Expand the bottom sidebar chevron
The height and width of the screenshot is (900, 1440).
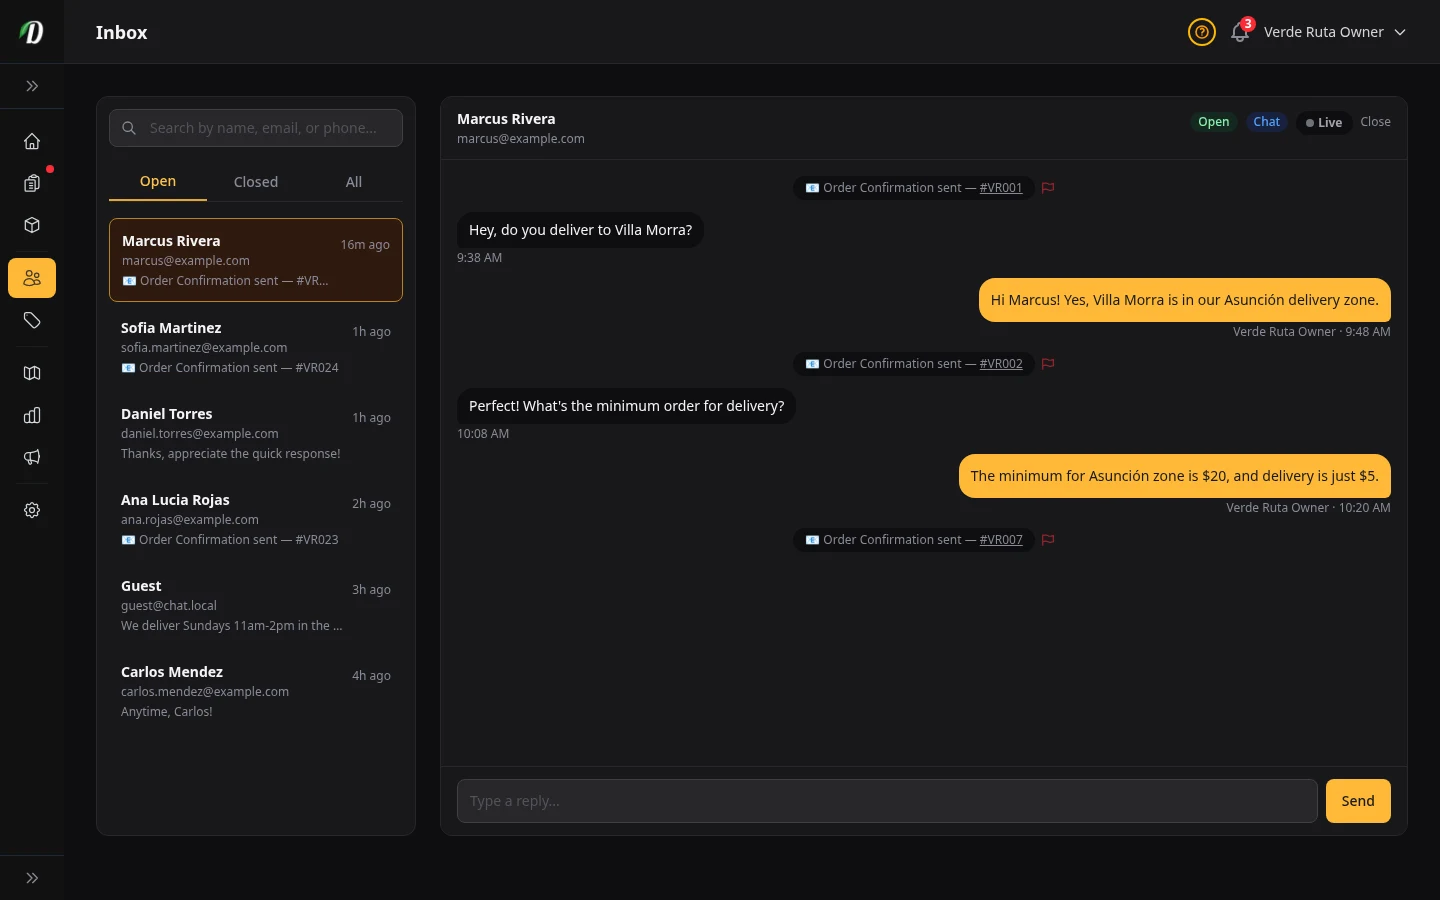[32, 877]
